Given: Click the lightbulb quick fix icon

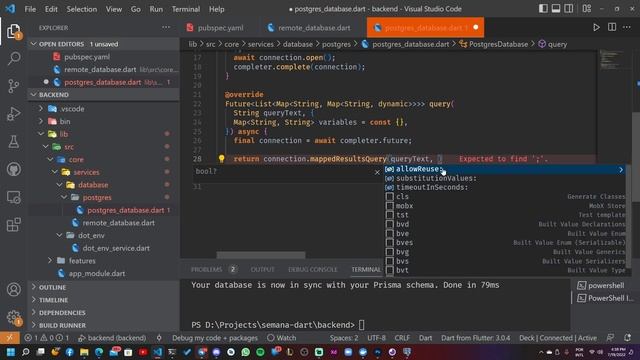Looking at the screenshot, I should point(221,158).
